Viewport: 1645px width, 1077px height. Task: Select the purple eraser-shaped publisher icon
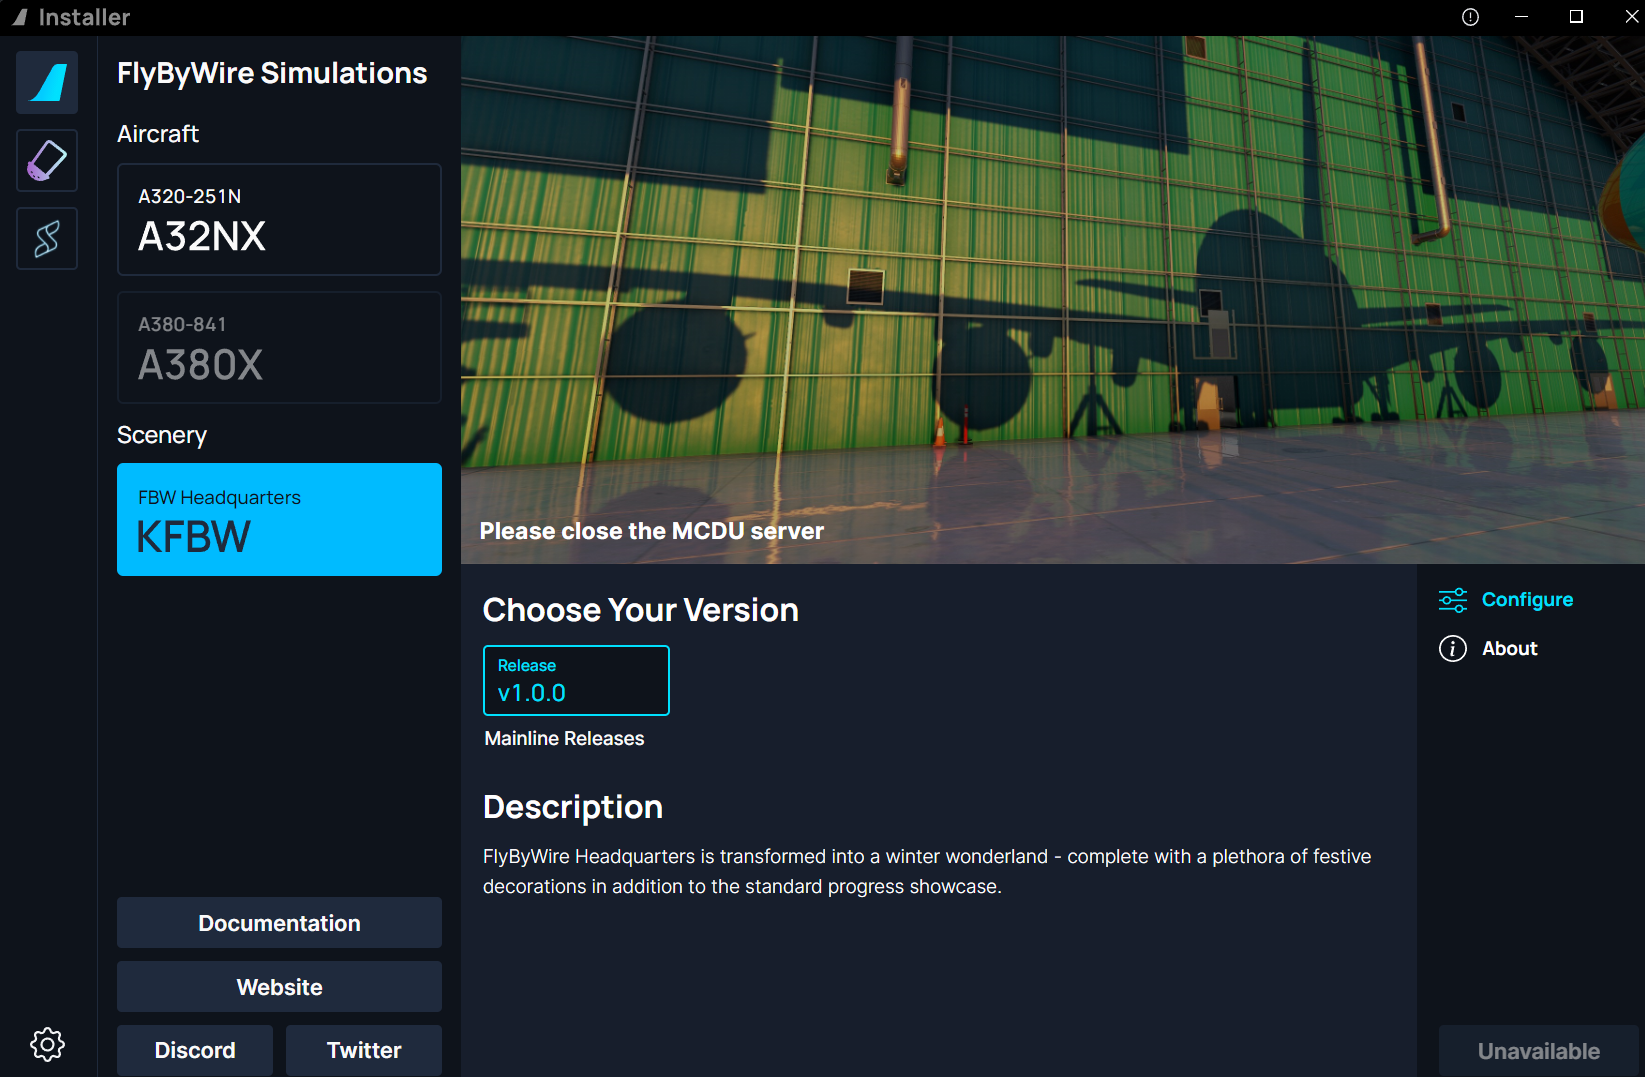[47, 160]
